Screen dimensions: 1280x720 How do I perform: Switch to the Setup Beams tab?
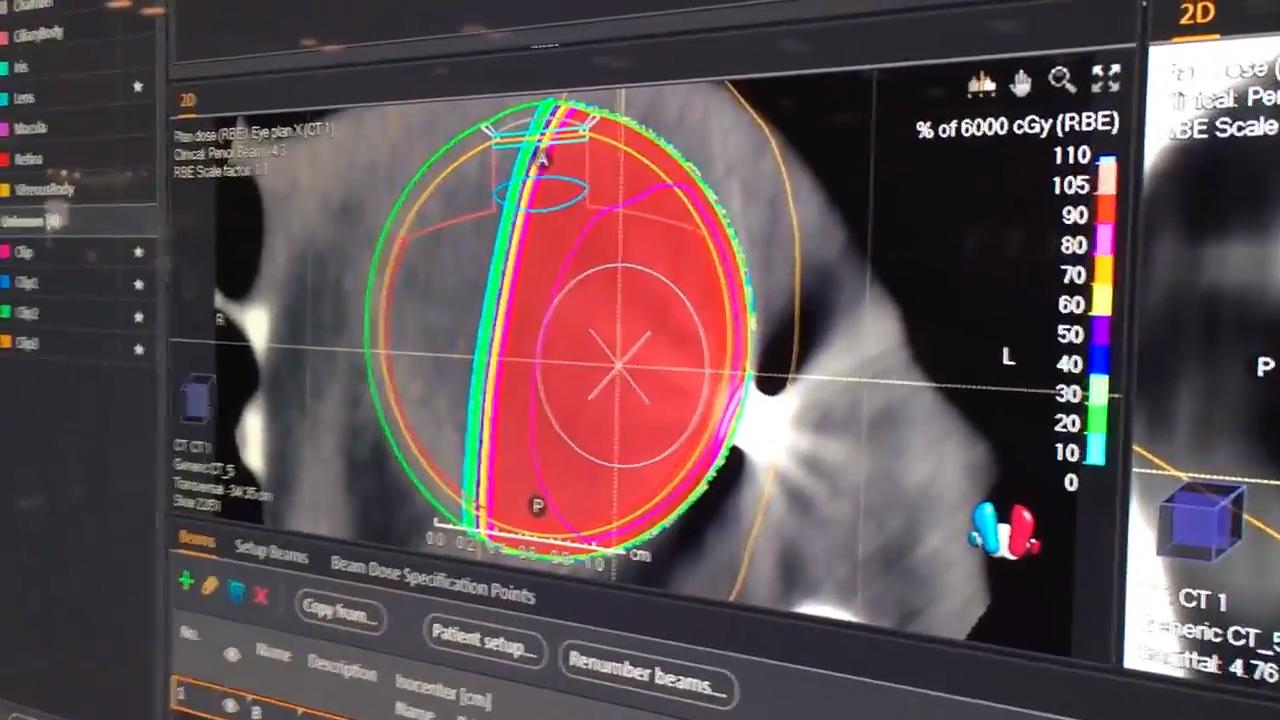[271, 551]
